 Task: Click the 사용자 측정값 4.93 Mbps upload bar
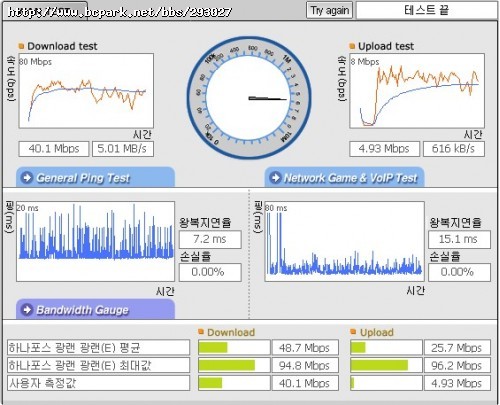point(386,383)
